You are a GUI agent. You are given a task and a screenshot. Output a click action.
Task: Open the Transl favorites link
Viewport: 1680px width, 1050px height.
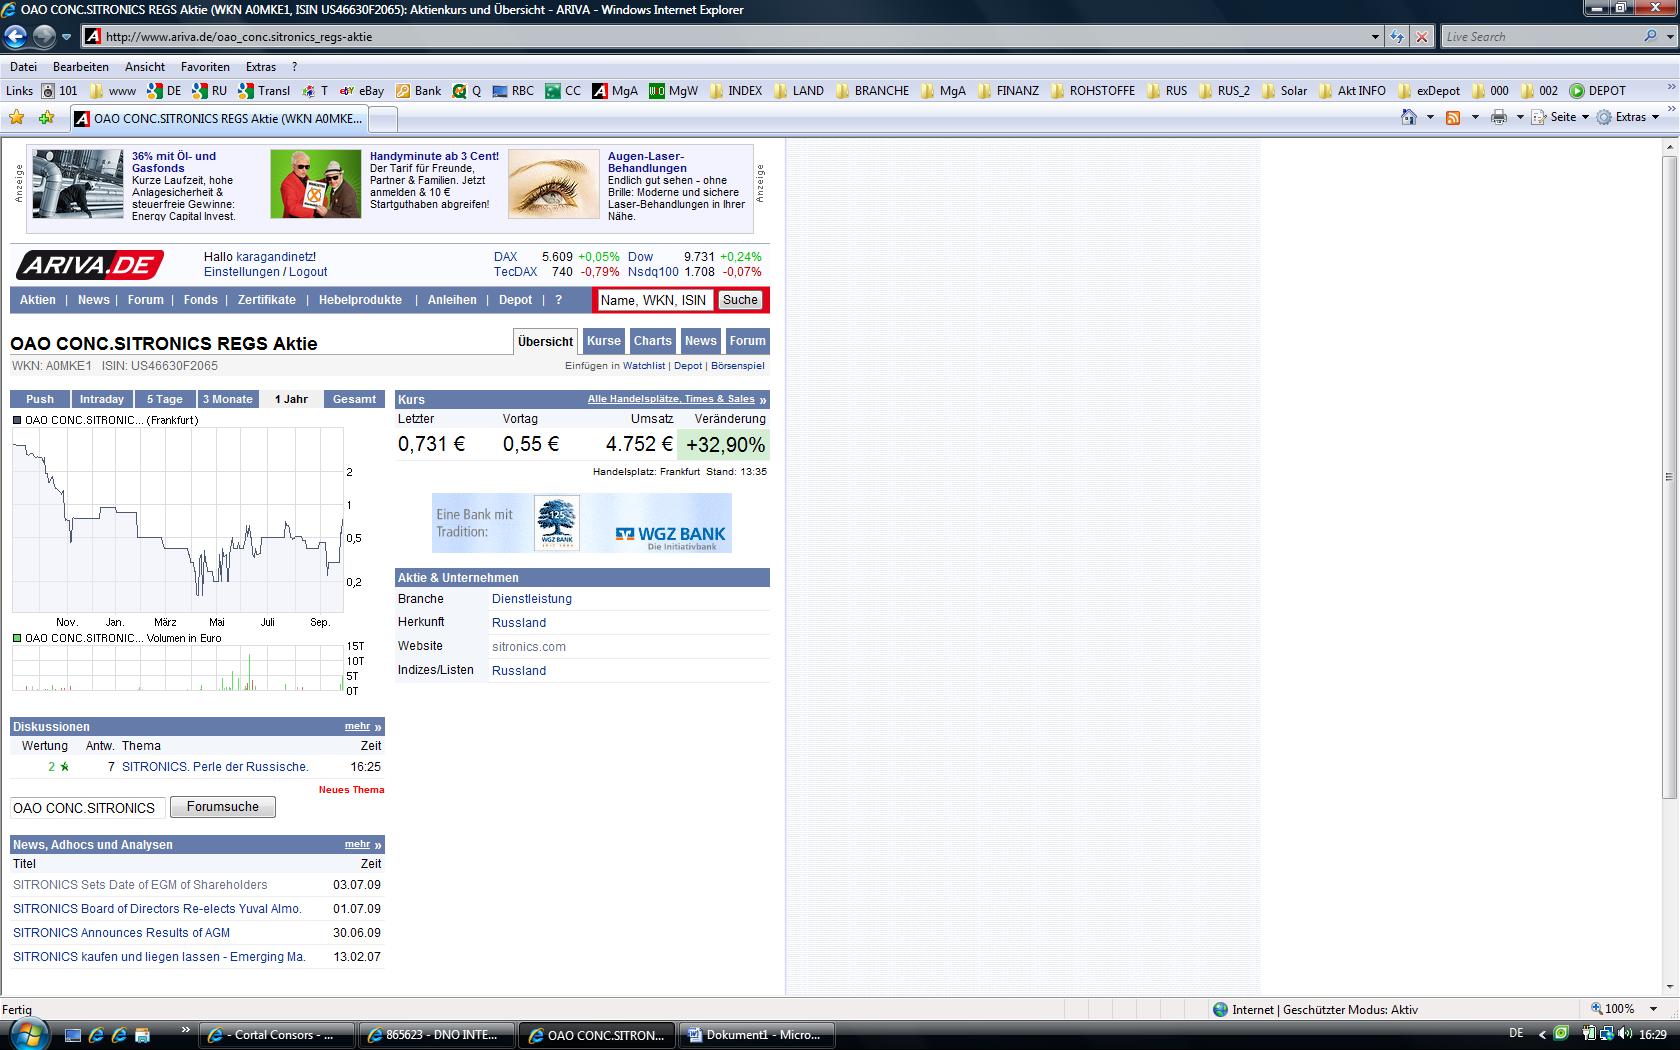[264, 91]
